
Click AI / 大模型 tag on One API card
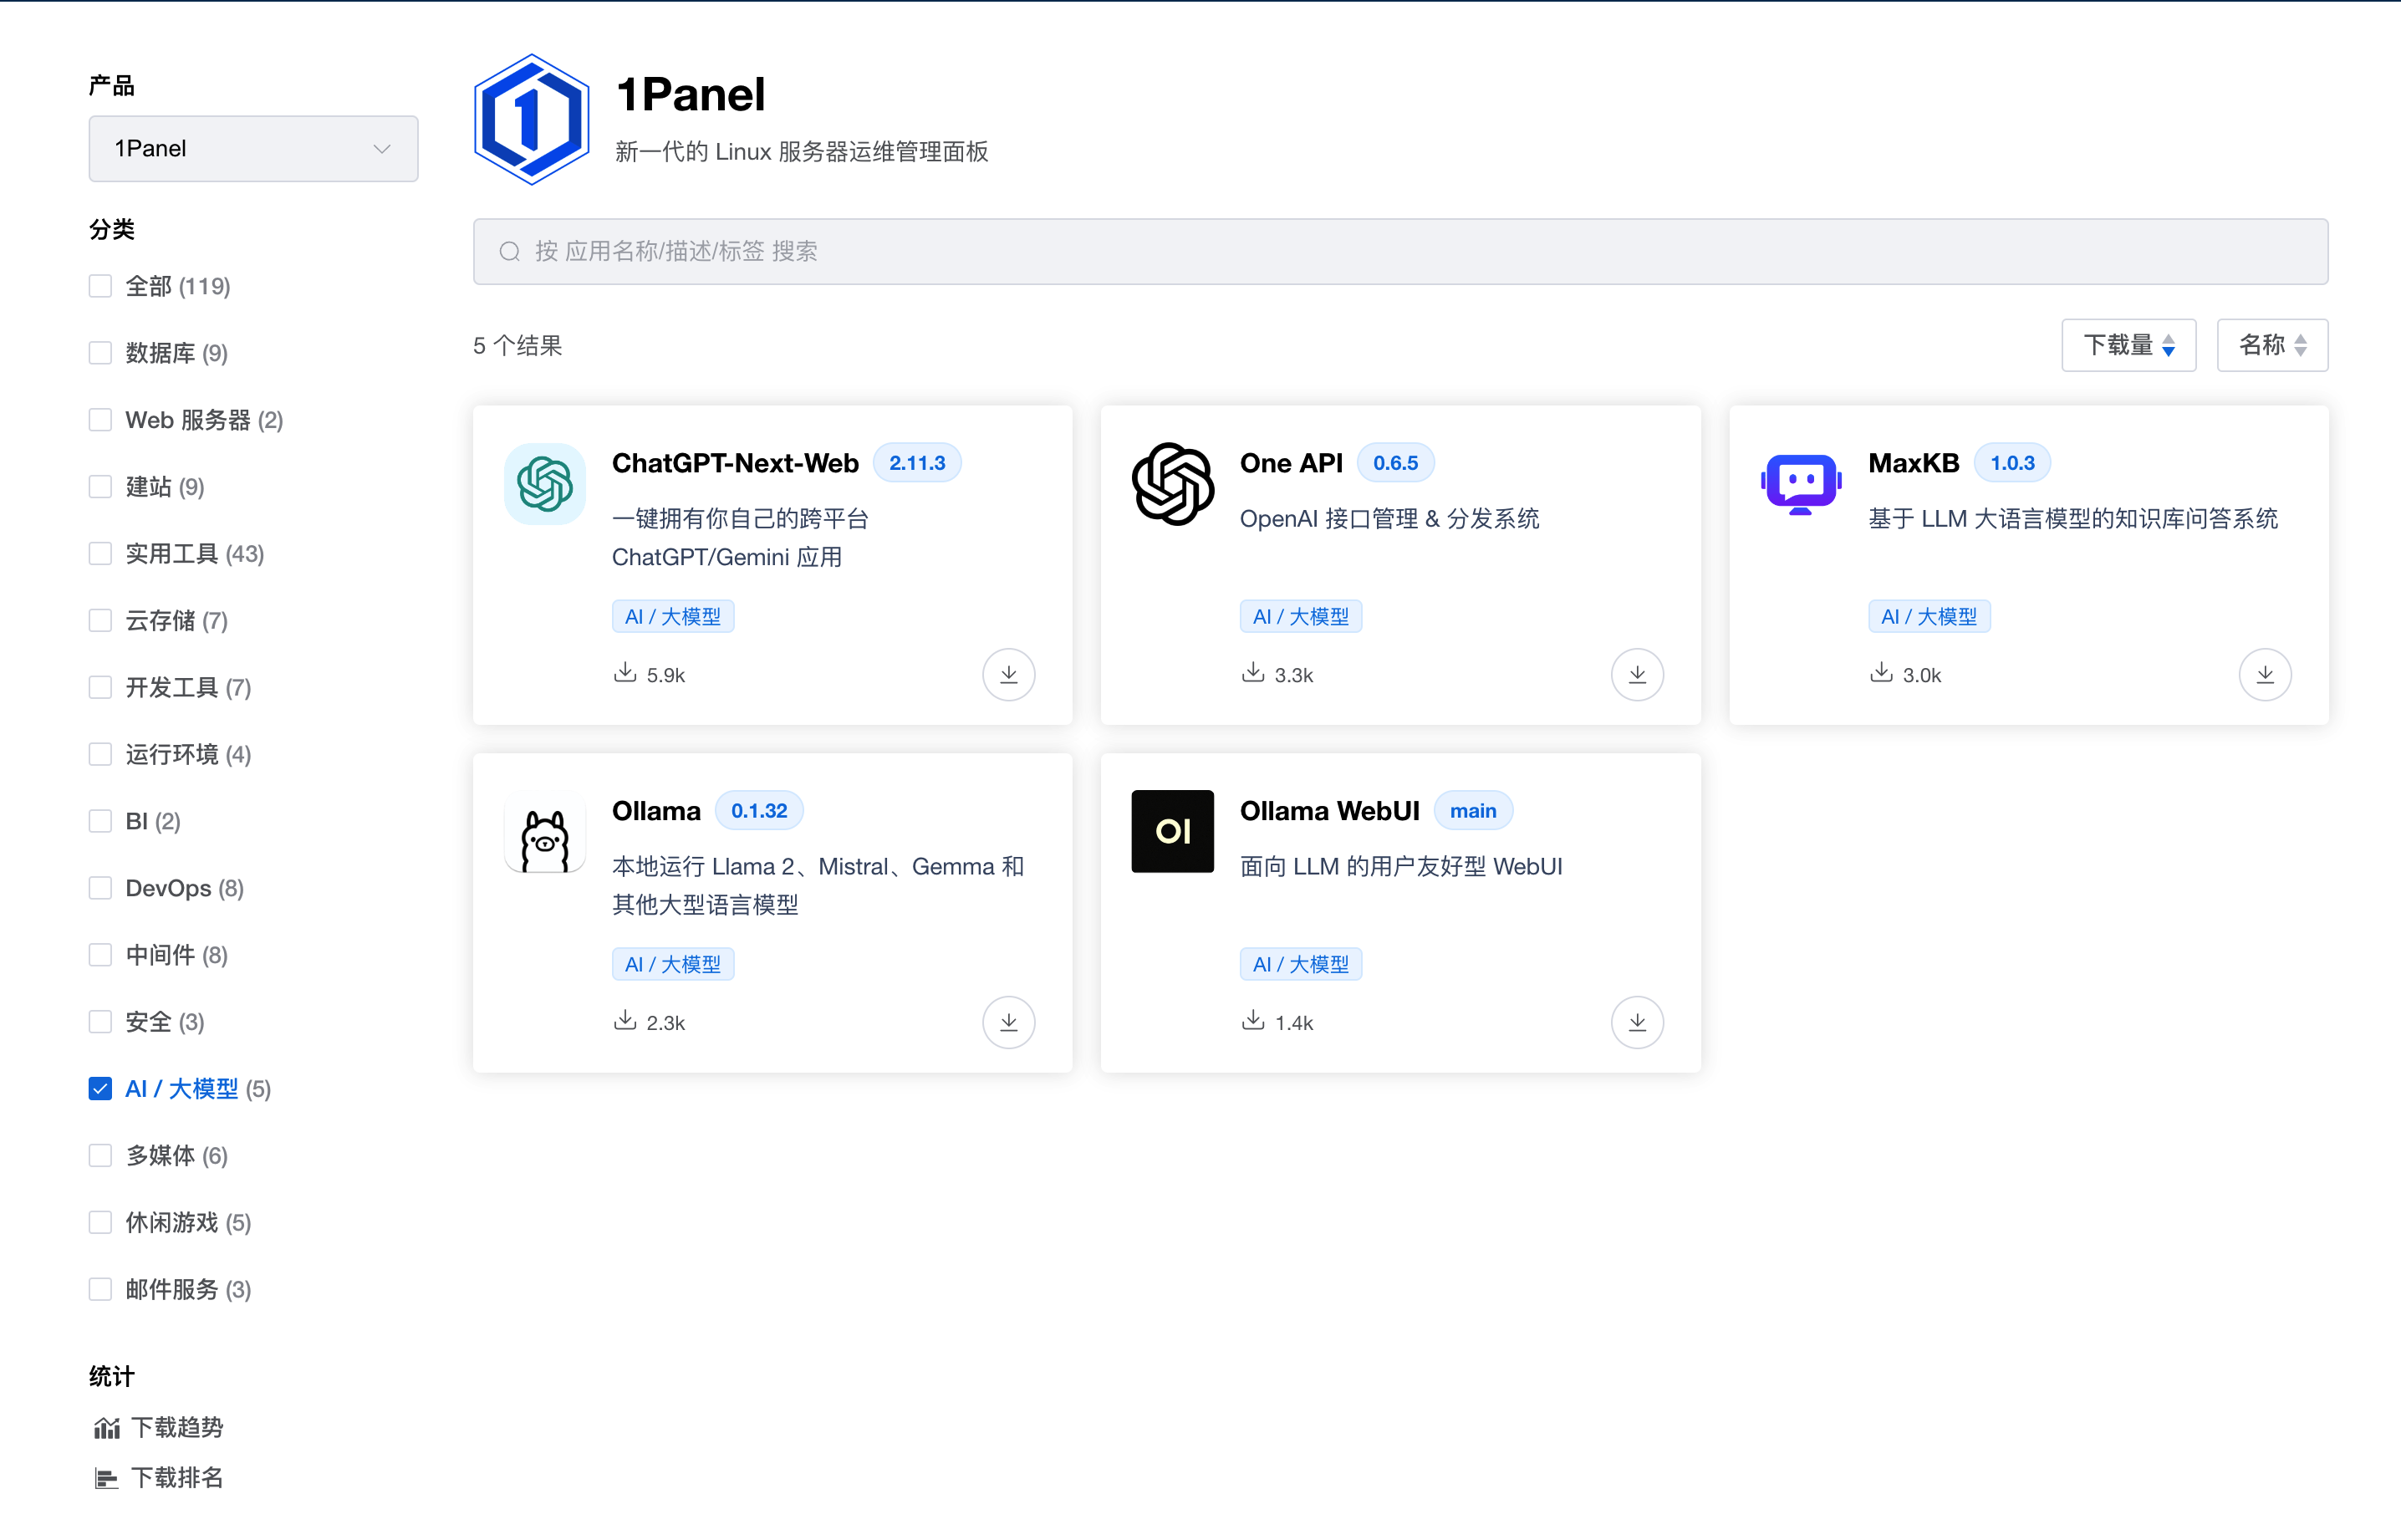[1301, 617]
